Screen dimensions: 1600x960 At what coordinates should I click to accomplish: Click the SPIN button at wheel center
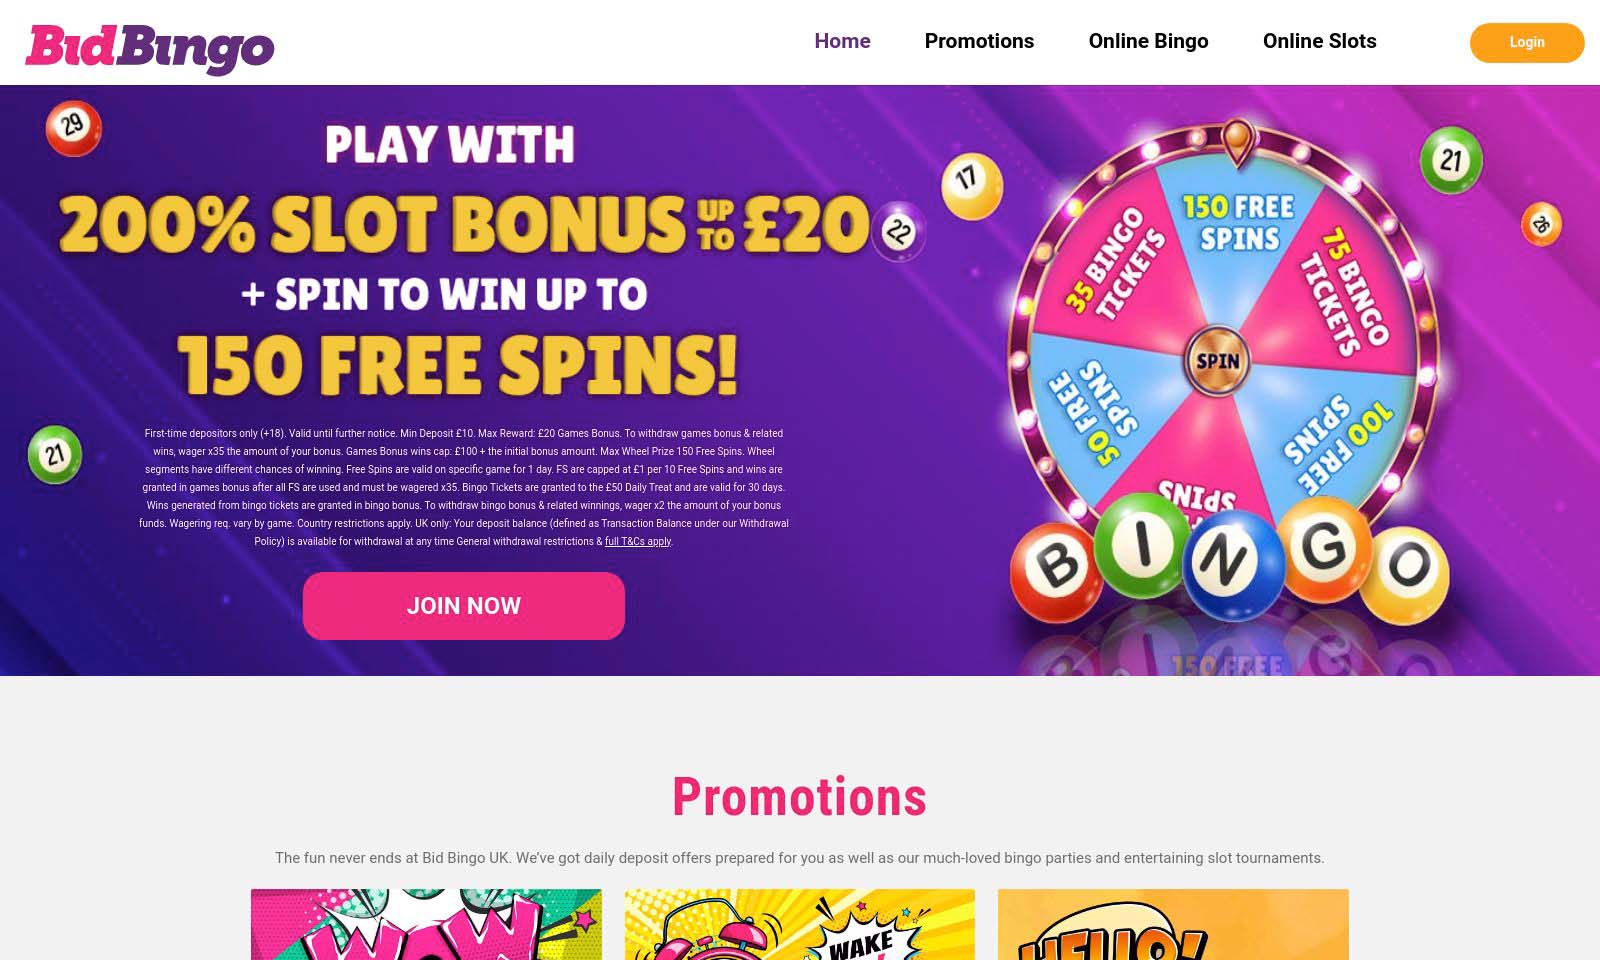tap(1217, 361)
